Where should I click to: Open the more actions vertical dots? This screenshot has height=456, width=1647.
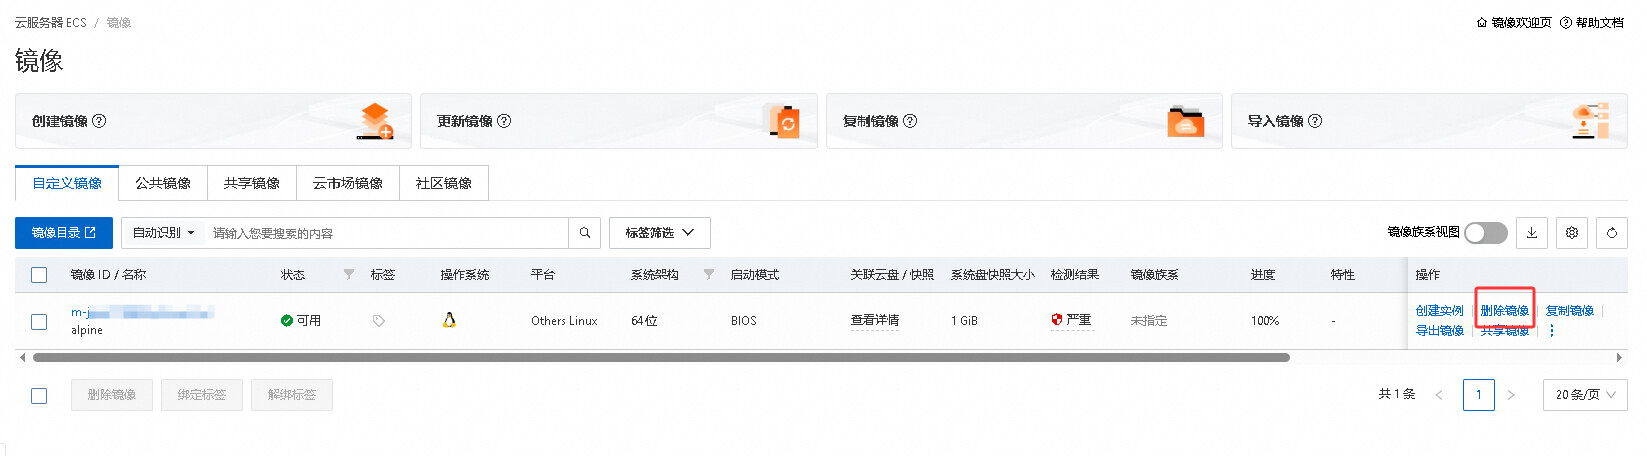(1551, 331)
